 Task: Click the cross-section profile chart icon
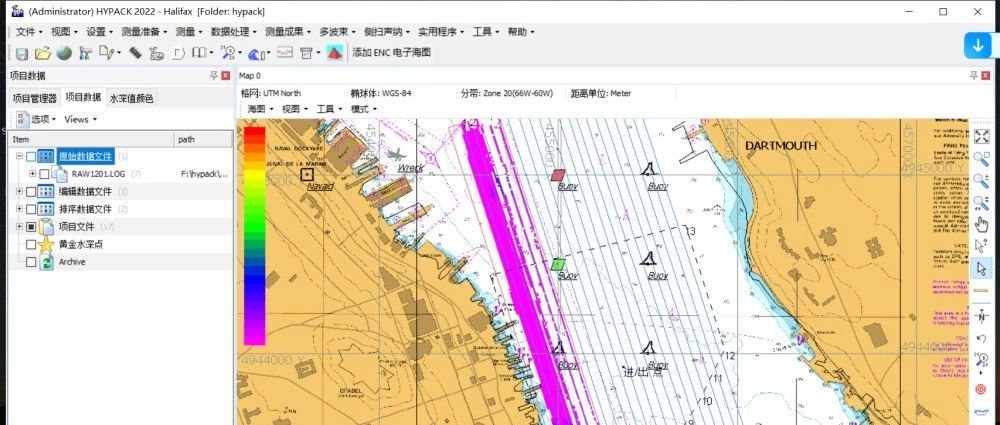(284, 53)
